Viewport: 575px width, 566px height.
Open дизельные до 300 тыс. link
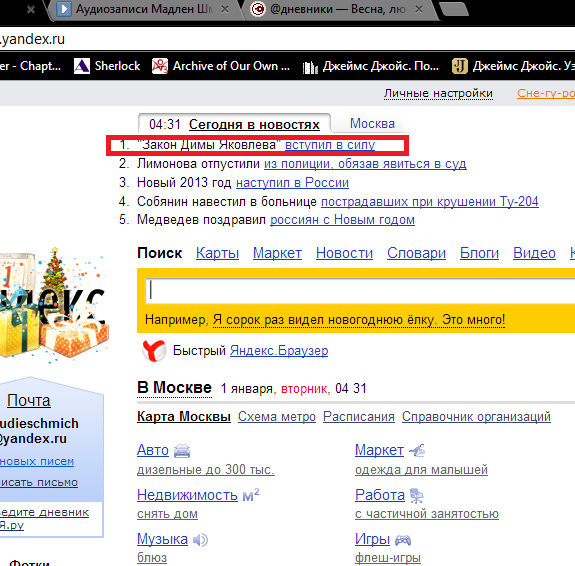[206, 470]
